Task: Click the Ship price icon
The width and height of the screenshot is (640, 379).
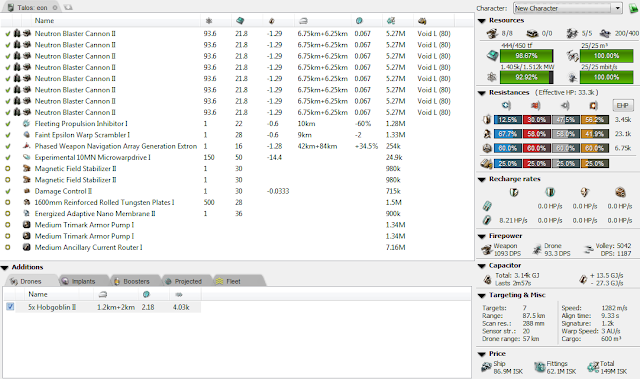Action: click(487, 367)
